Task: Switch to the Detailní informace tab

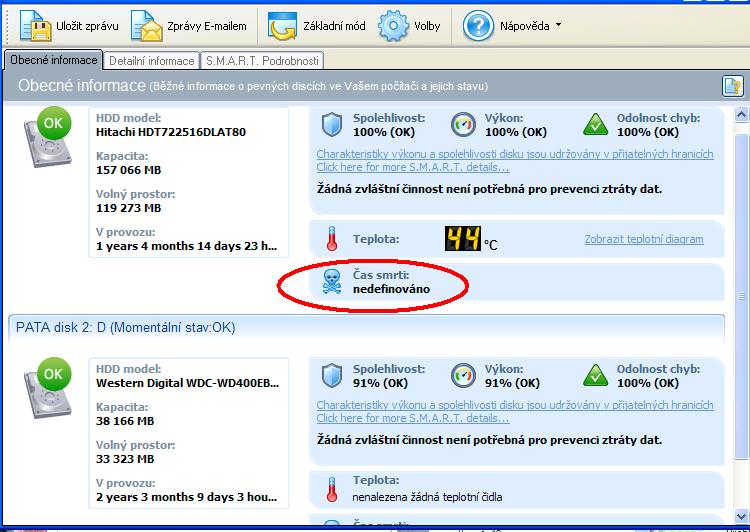Action: tap(151, 61)
